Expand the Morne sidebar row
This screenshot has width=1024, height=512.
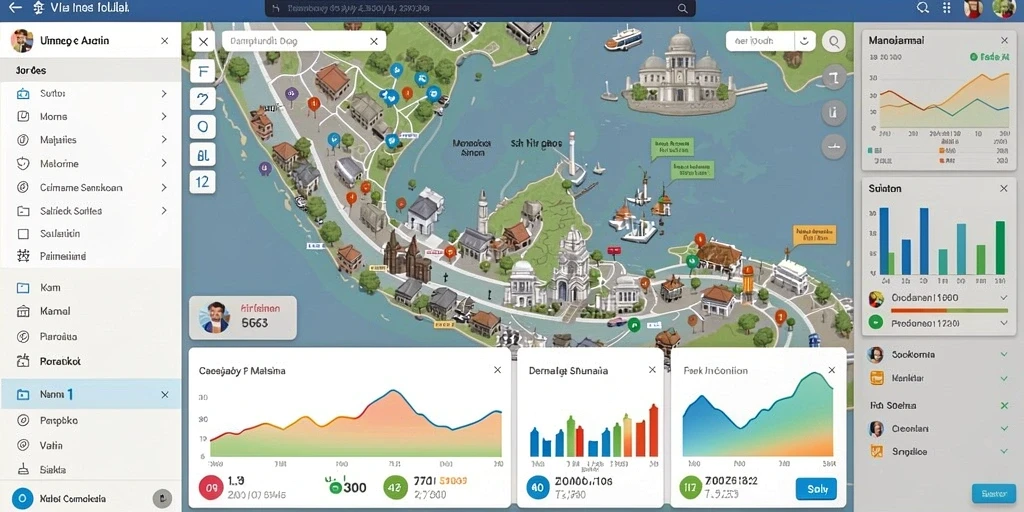[x=164, y=116]
